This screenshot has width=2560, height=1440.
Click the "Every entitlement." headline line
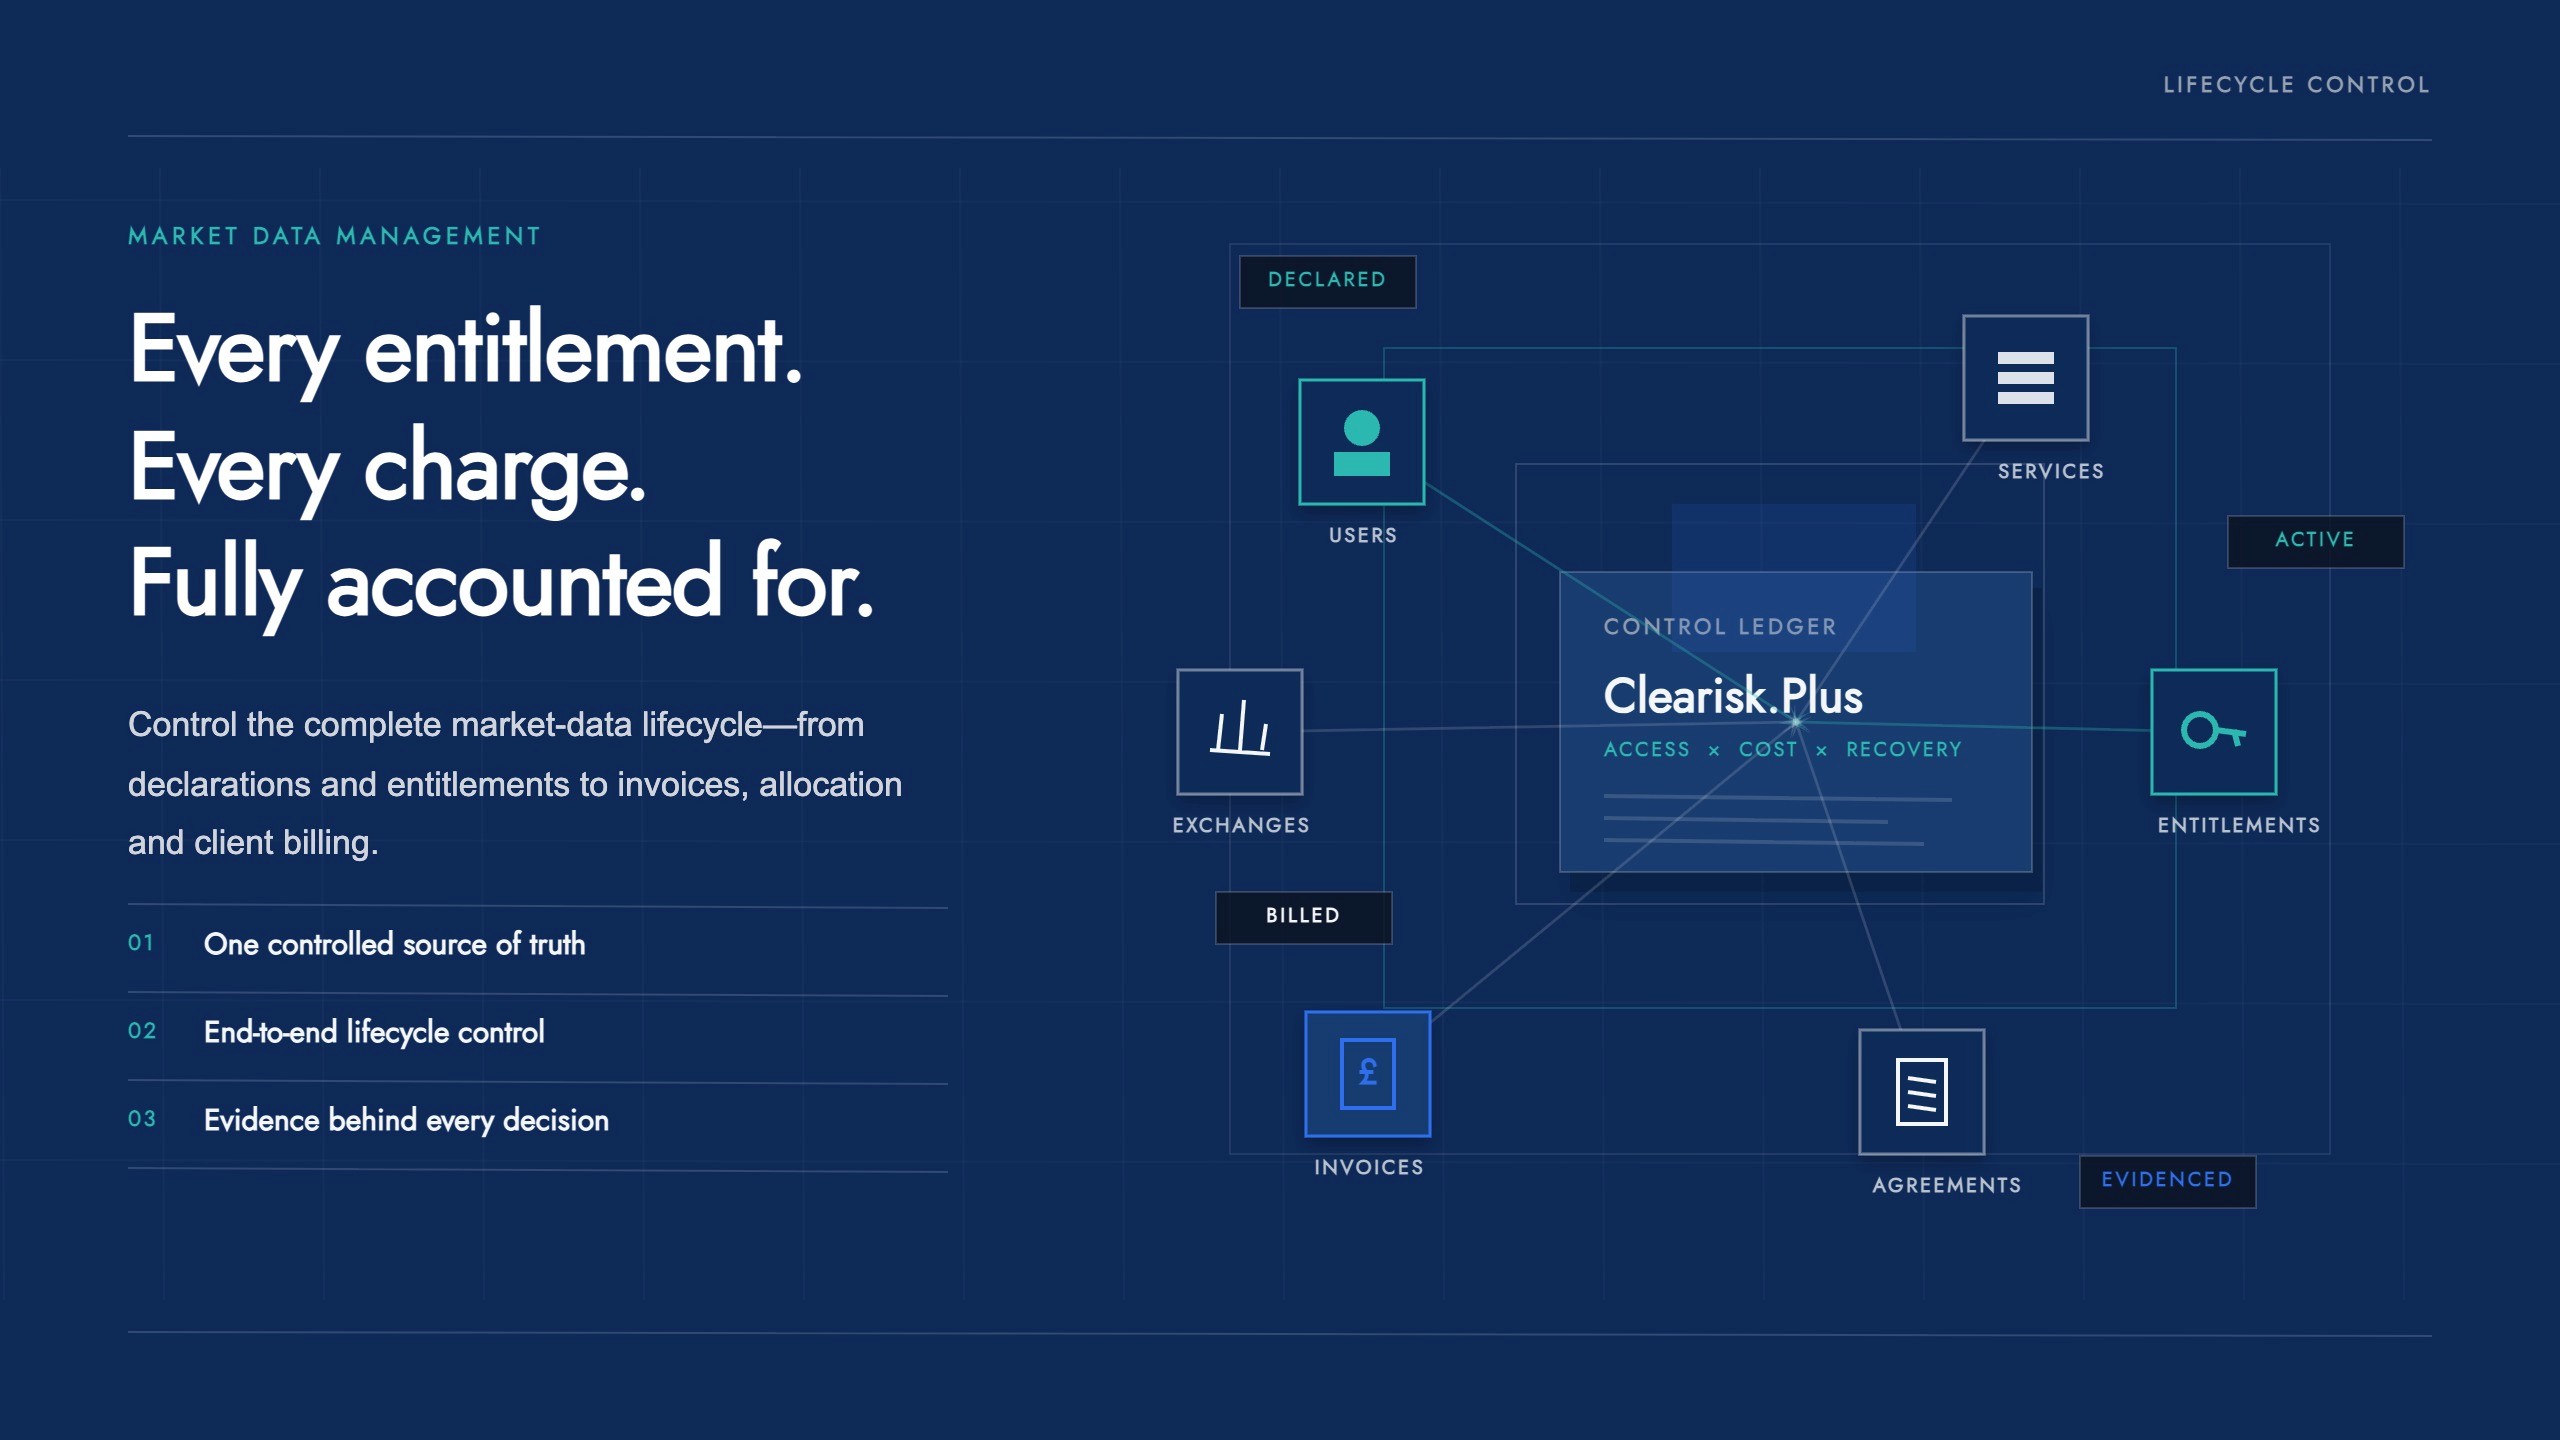466,352
